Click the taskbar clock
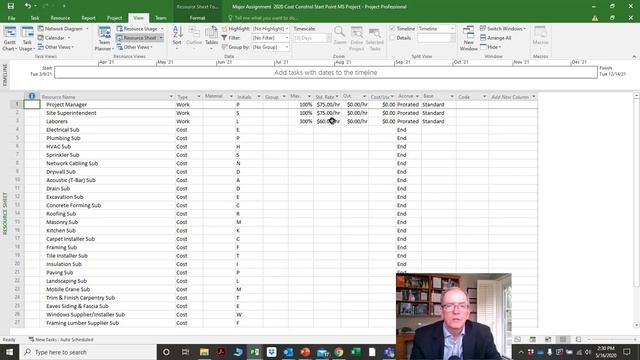Image resolution: width=640 pixels, height=360 pixels. (605, 352)
